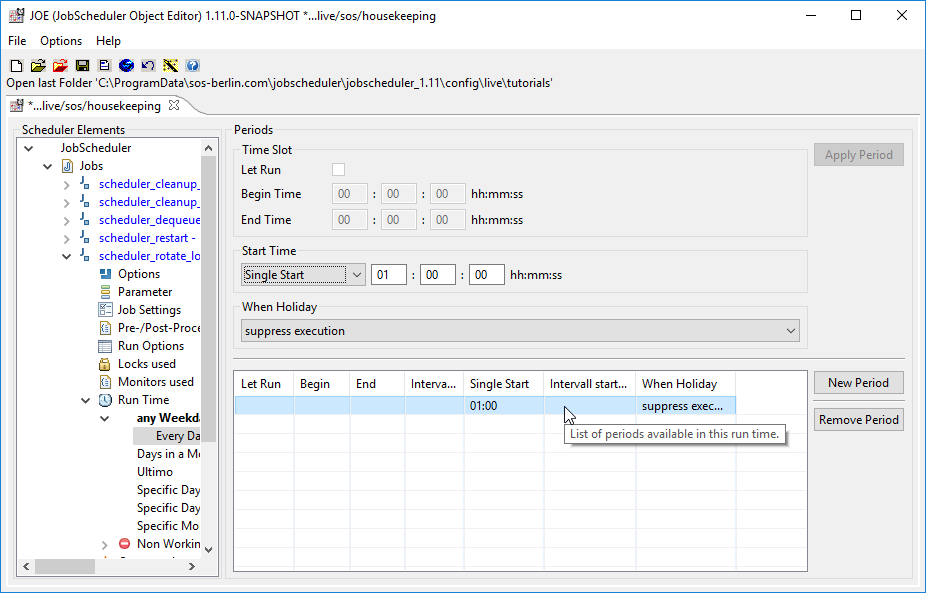This screenshot has height=593, width=926.
Task: Click the Single Start column header
Action: (x=503, y=384)
